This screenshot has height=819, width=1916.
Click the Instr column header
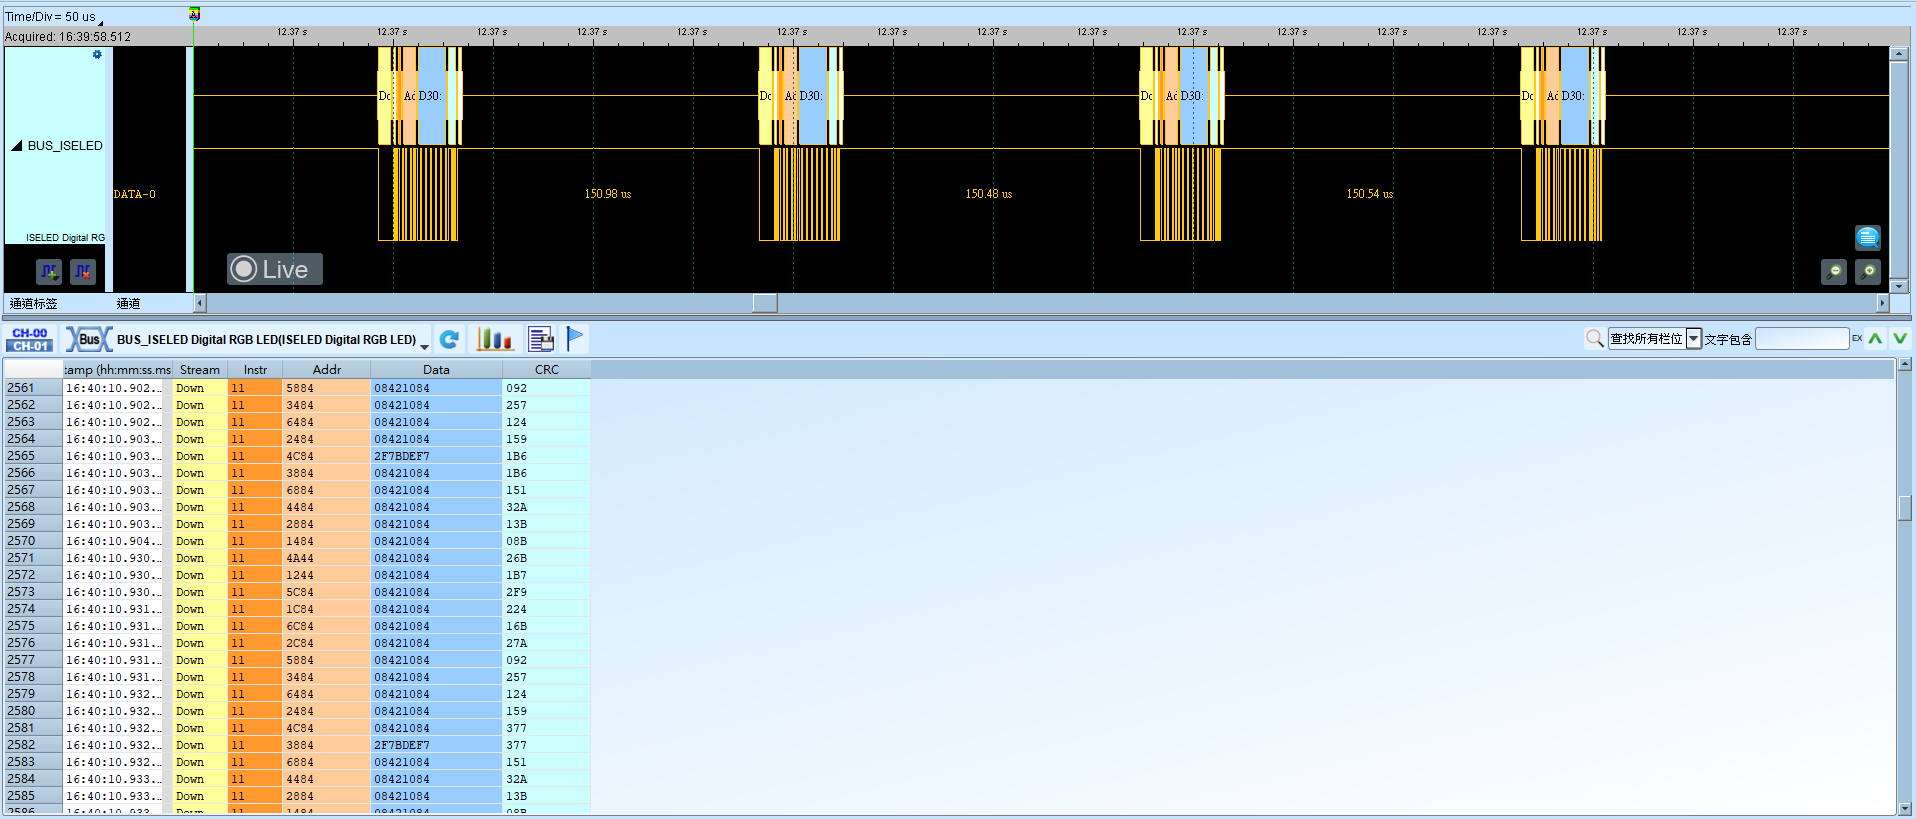[255, 370]
